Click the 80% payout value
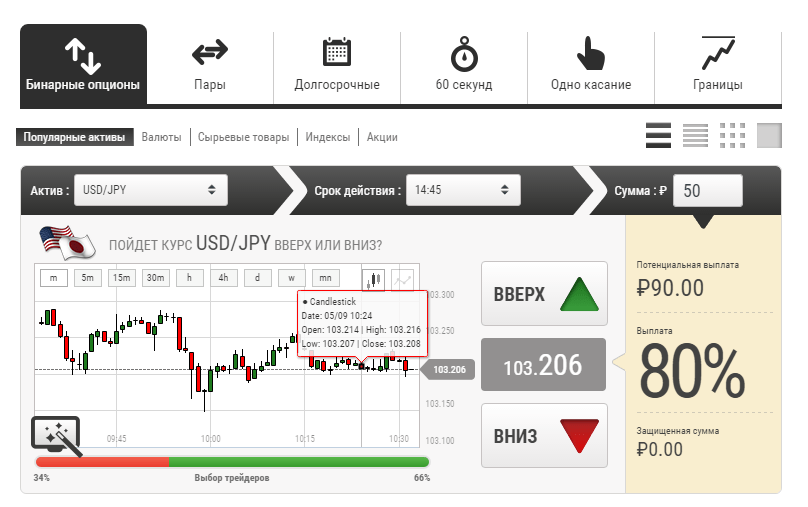The image size is (808, 507). pos(692,372)
